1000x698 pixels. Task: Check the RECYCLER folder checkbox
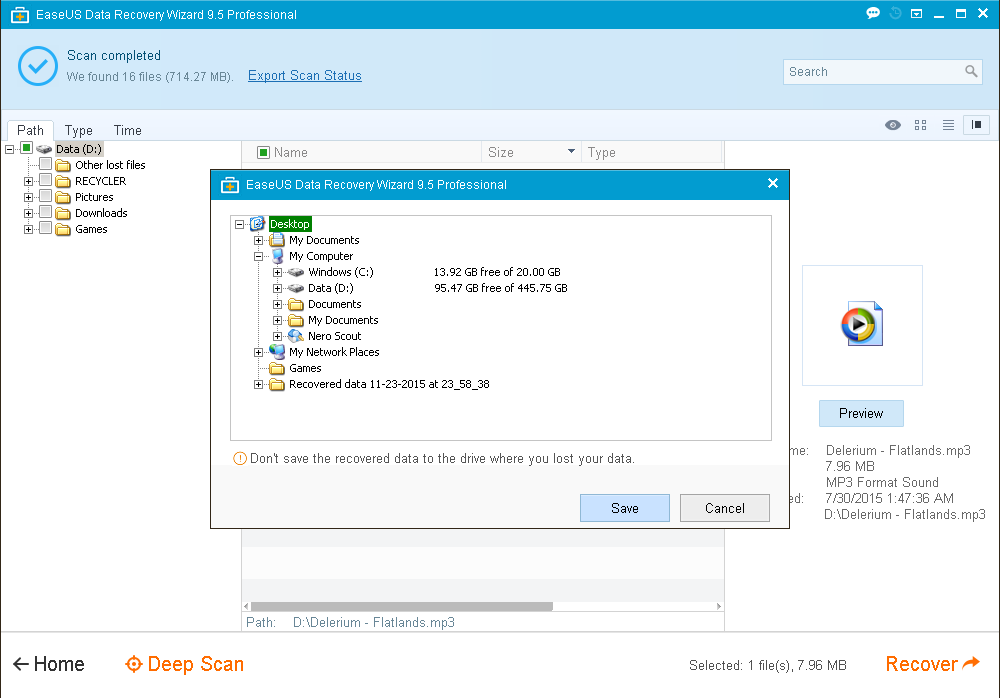[45, 180]
